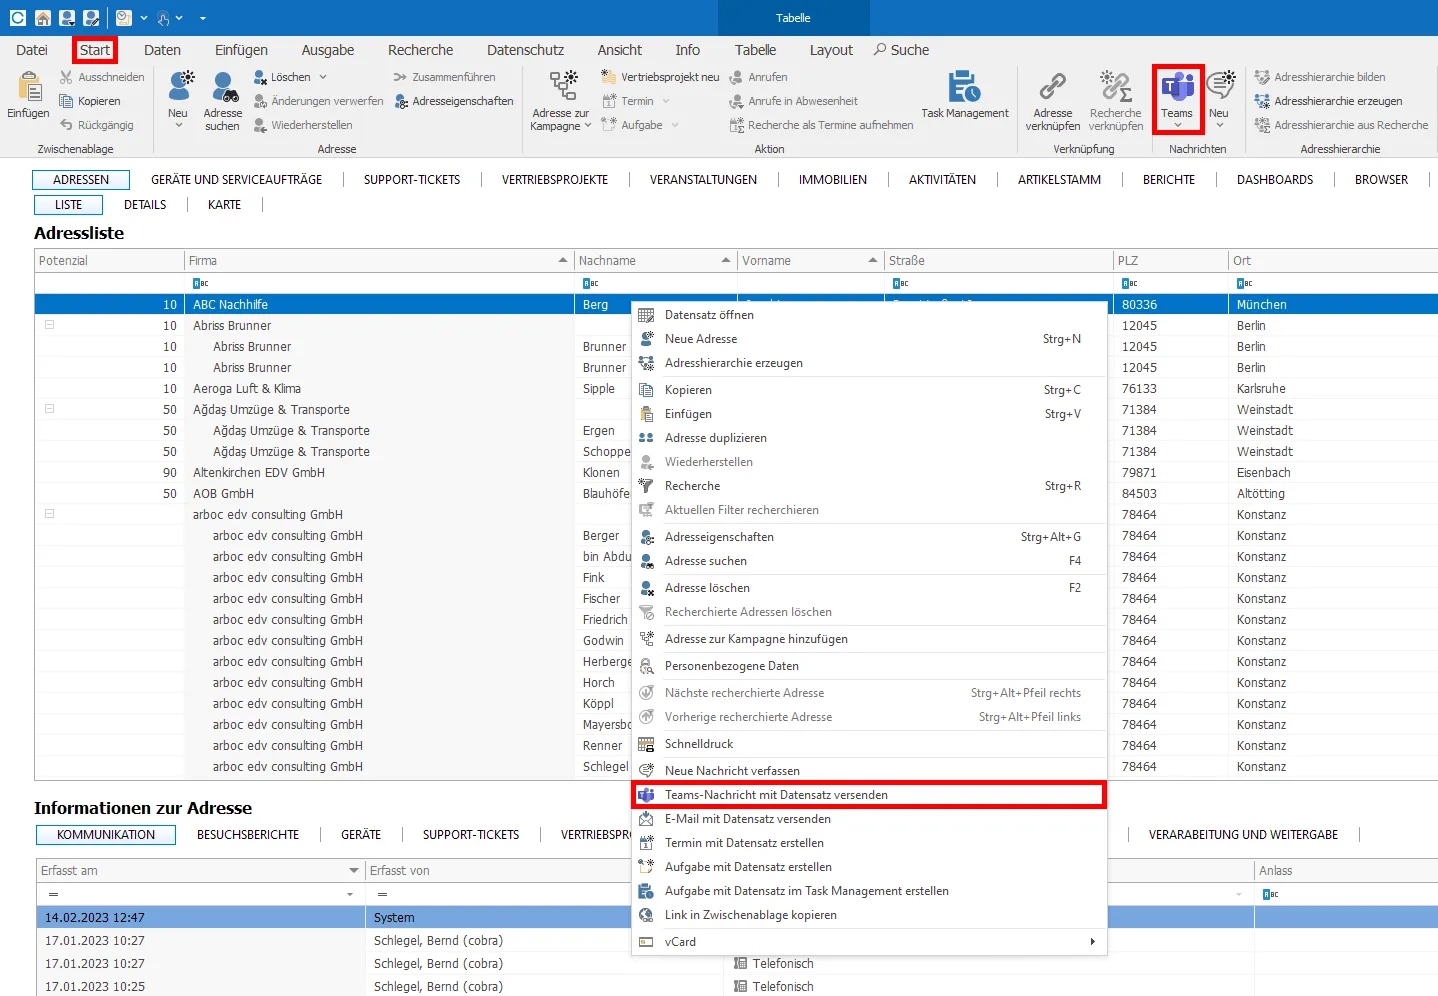
Task: Collapse the Ağdaş Umzüge & Transporte group
Action: pos(49,409)
